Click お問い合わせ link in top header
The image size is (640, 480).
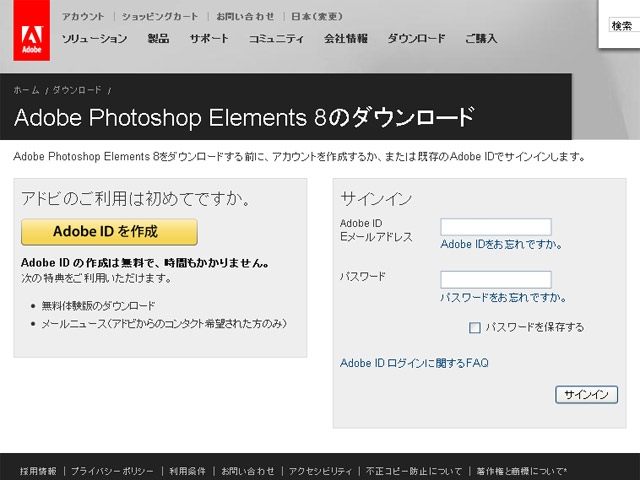coord(245,17)
